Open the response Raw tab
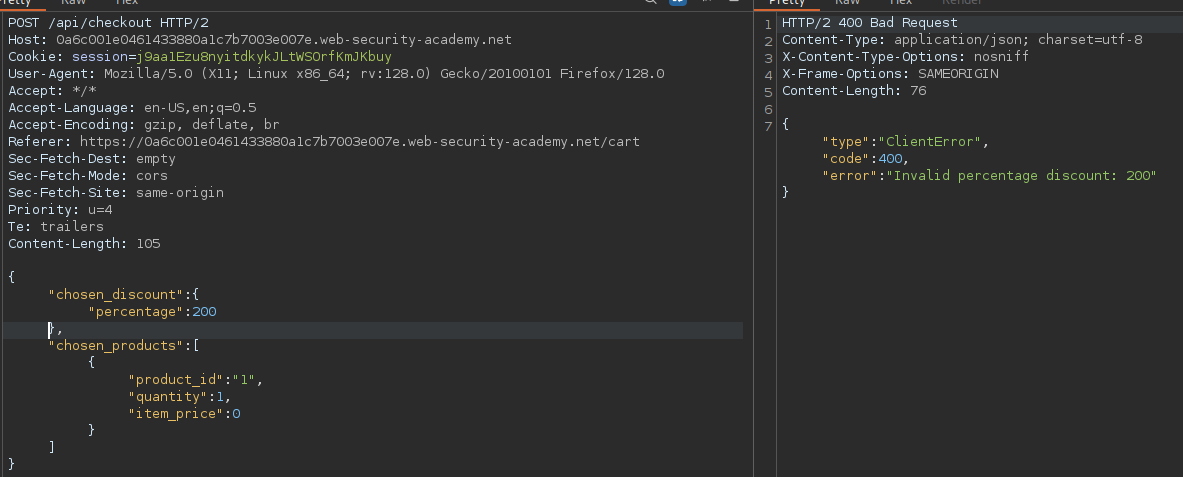Viewport: 1183px width, 477px height. click(x=848, y=3)
